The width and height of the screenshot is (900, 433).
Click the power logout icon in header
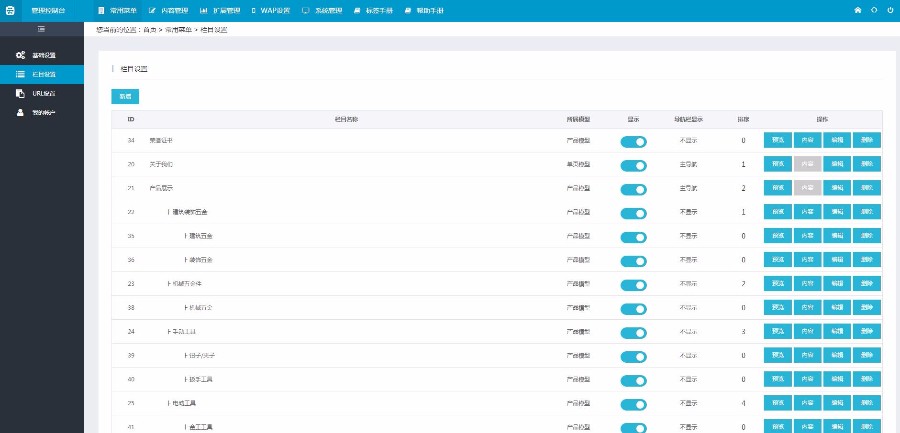coord(890,9)
